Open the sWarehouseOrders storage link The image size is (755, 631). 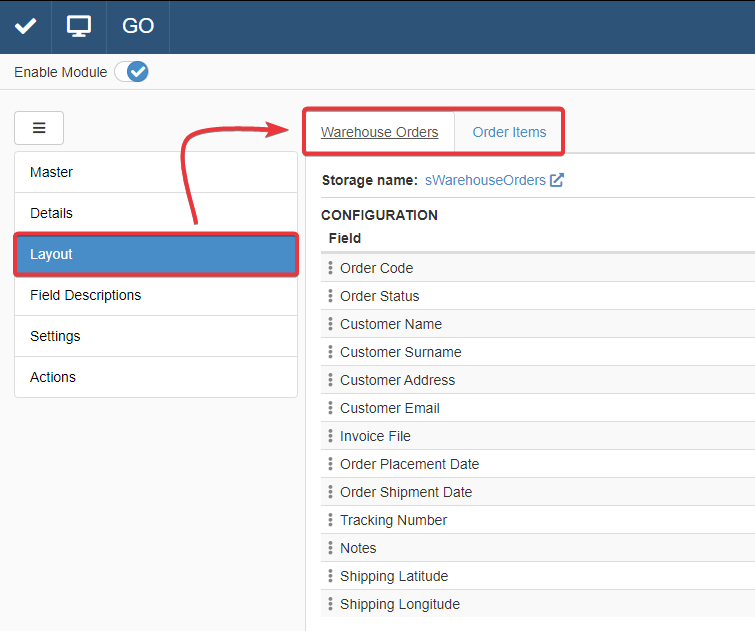point(485,180)
